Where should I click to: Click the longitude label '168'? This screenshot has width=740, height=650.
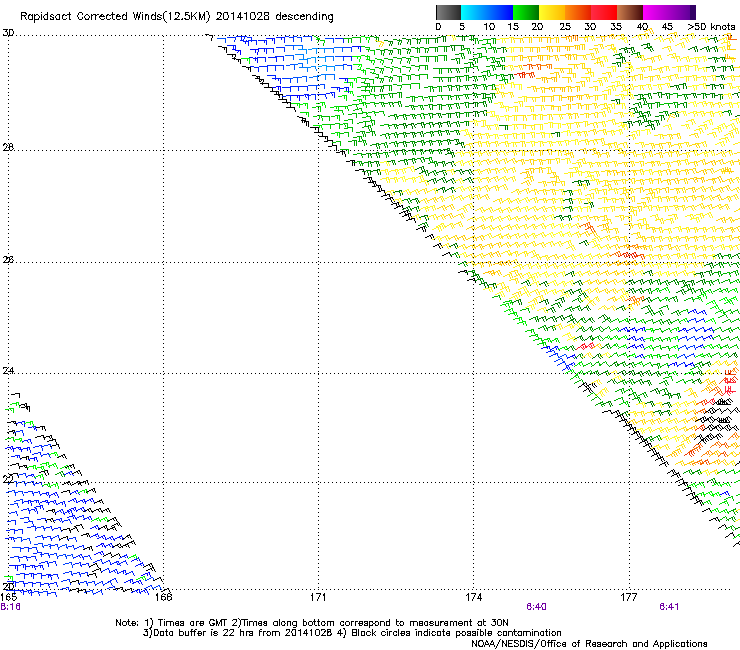point(164,597)
